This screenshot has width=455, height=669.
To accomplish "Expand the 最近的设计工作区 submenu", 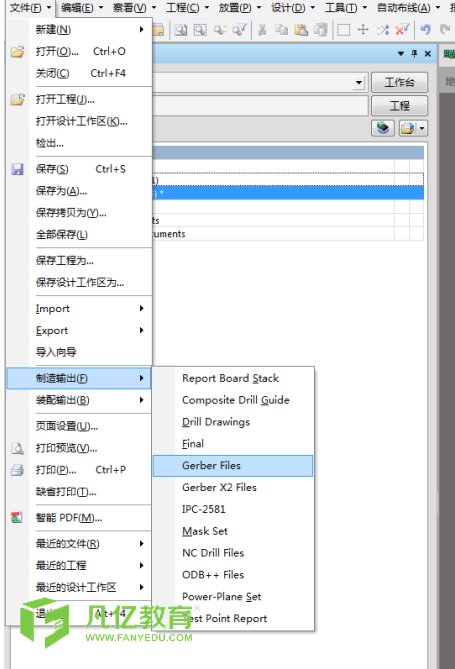I will point(141,587).
